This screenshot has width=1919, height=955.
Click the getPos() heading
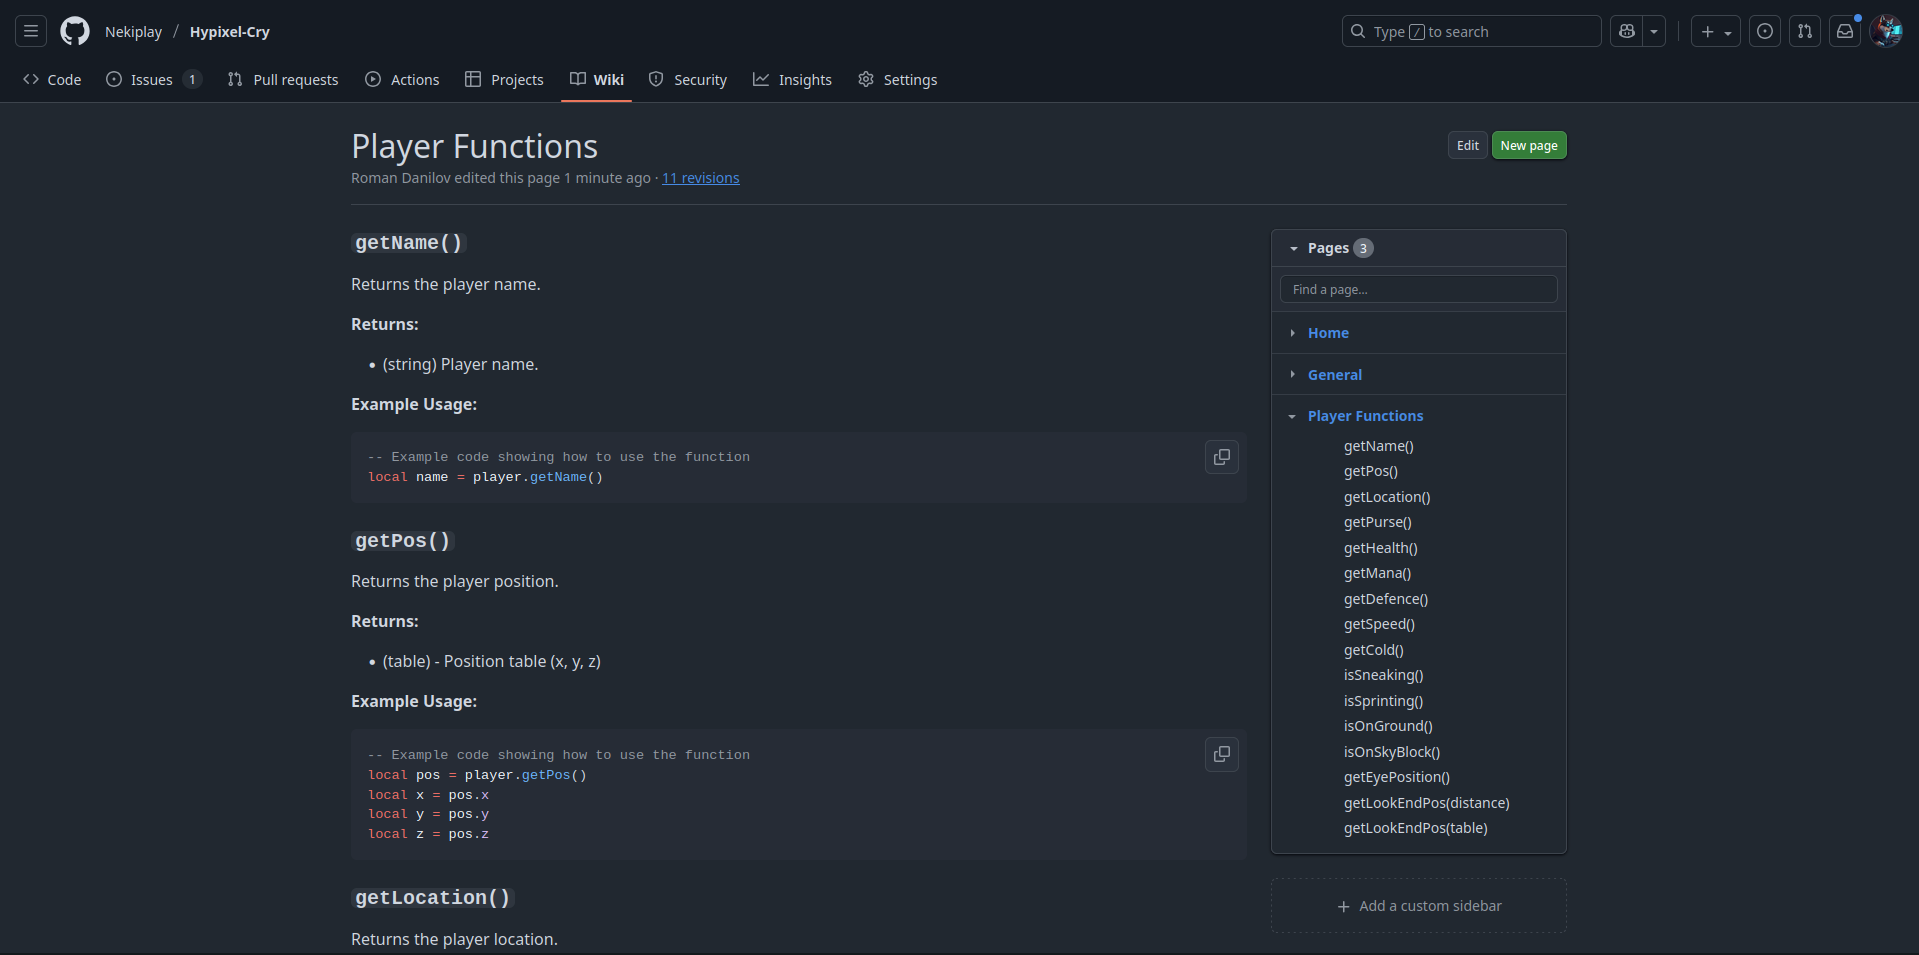(x=403, y=541)
